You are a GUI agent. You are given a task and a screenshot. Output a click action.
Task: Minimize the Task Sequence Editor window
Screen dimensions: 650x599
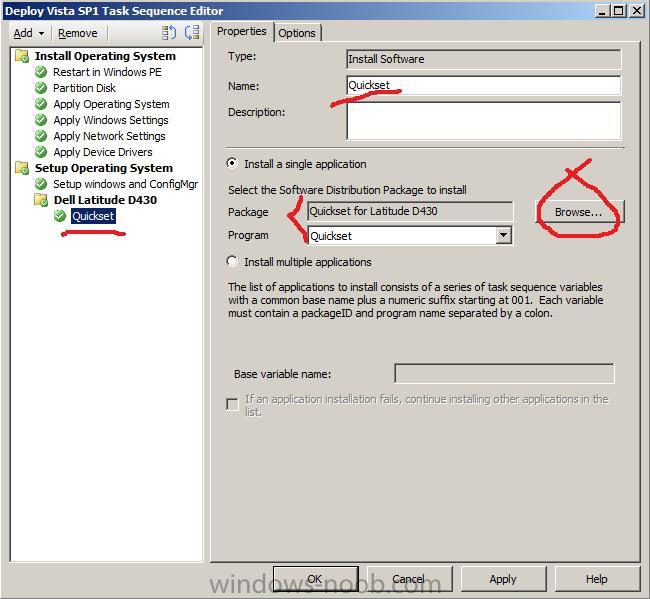[602, 11]
